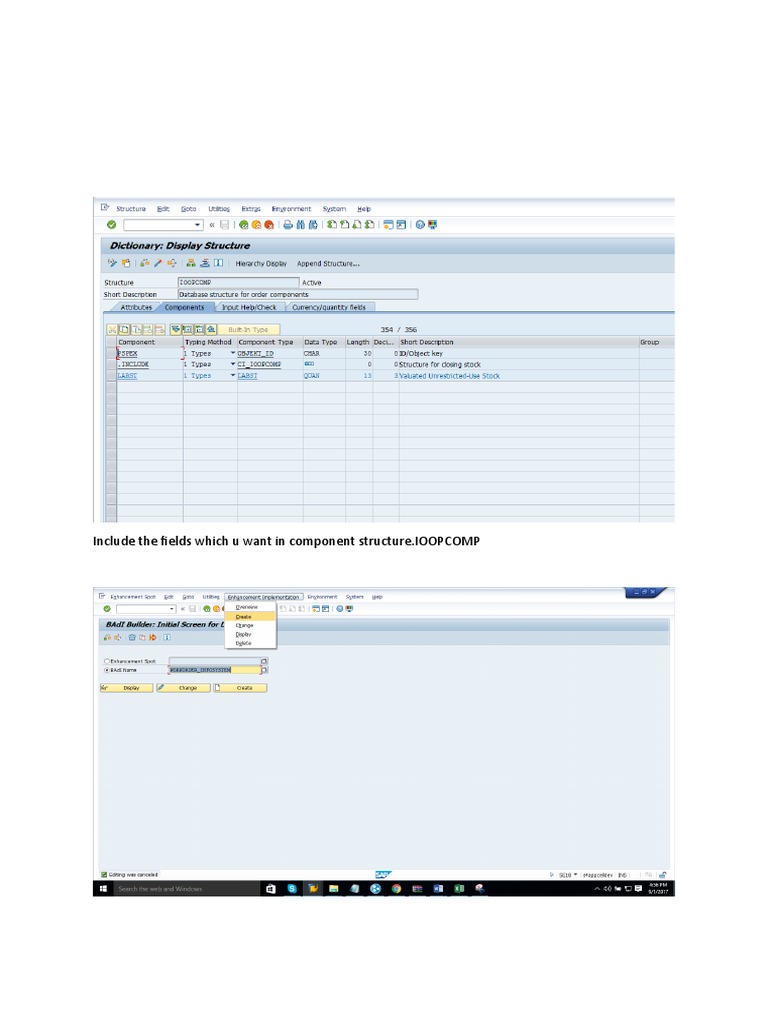768x1024 pixels.
Task: Select the Enhancement Spot radio button
Action: pyautogui.click(x=107, y=662)
